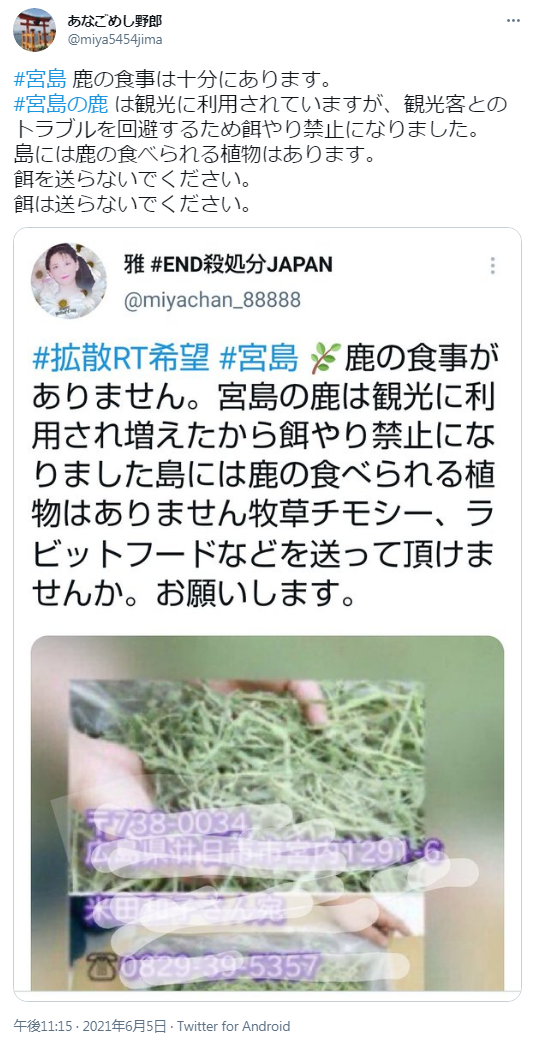Open the #拡散RT希望 hashtag in quoted tweet
The width and height of the screenshot is (535, 1044).
[120, 360]
